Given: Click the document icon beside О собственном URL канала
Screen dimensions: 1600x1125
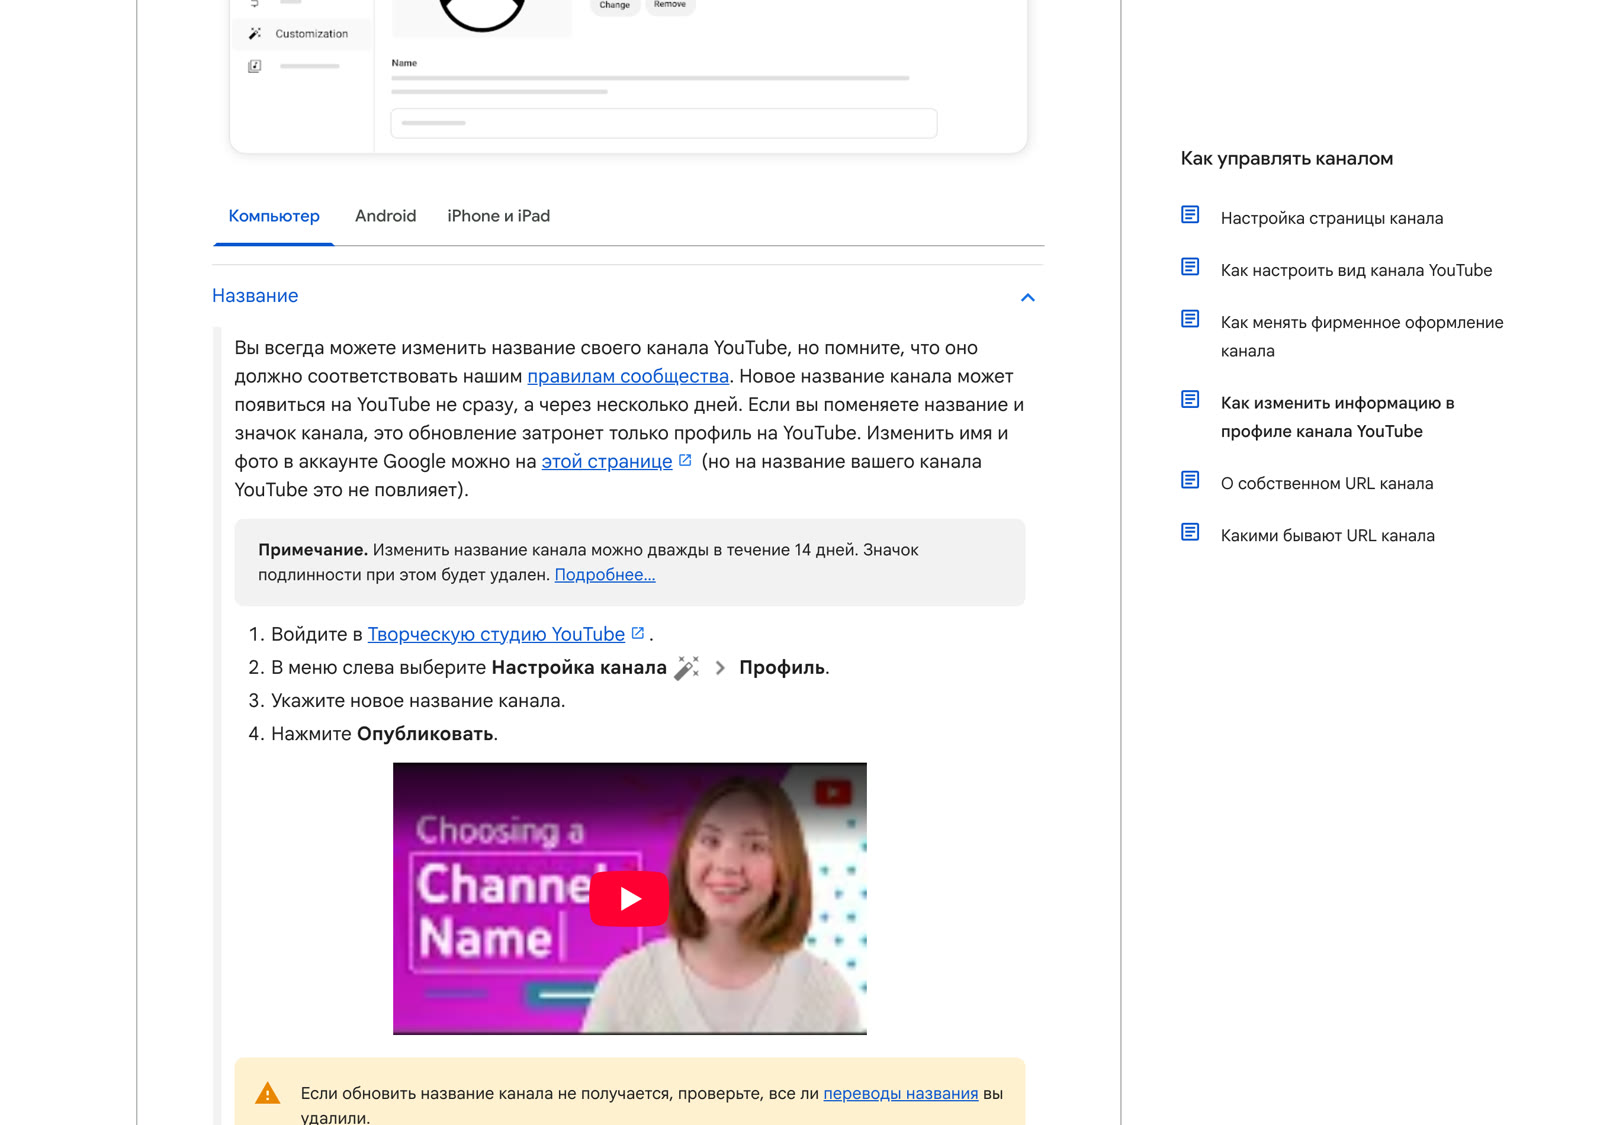Looking at the screenshot, I should pos(1190,480).
